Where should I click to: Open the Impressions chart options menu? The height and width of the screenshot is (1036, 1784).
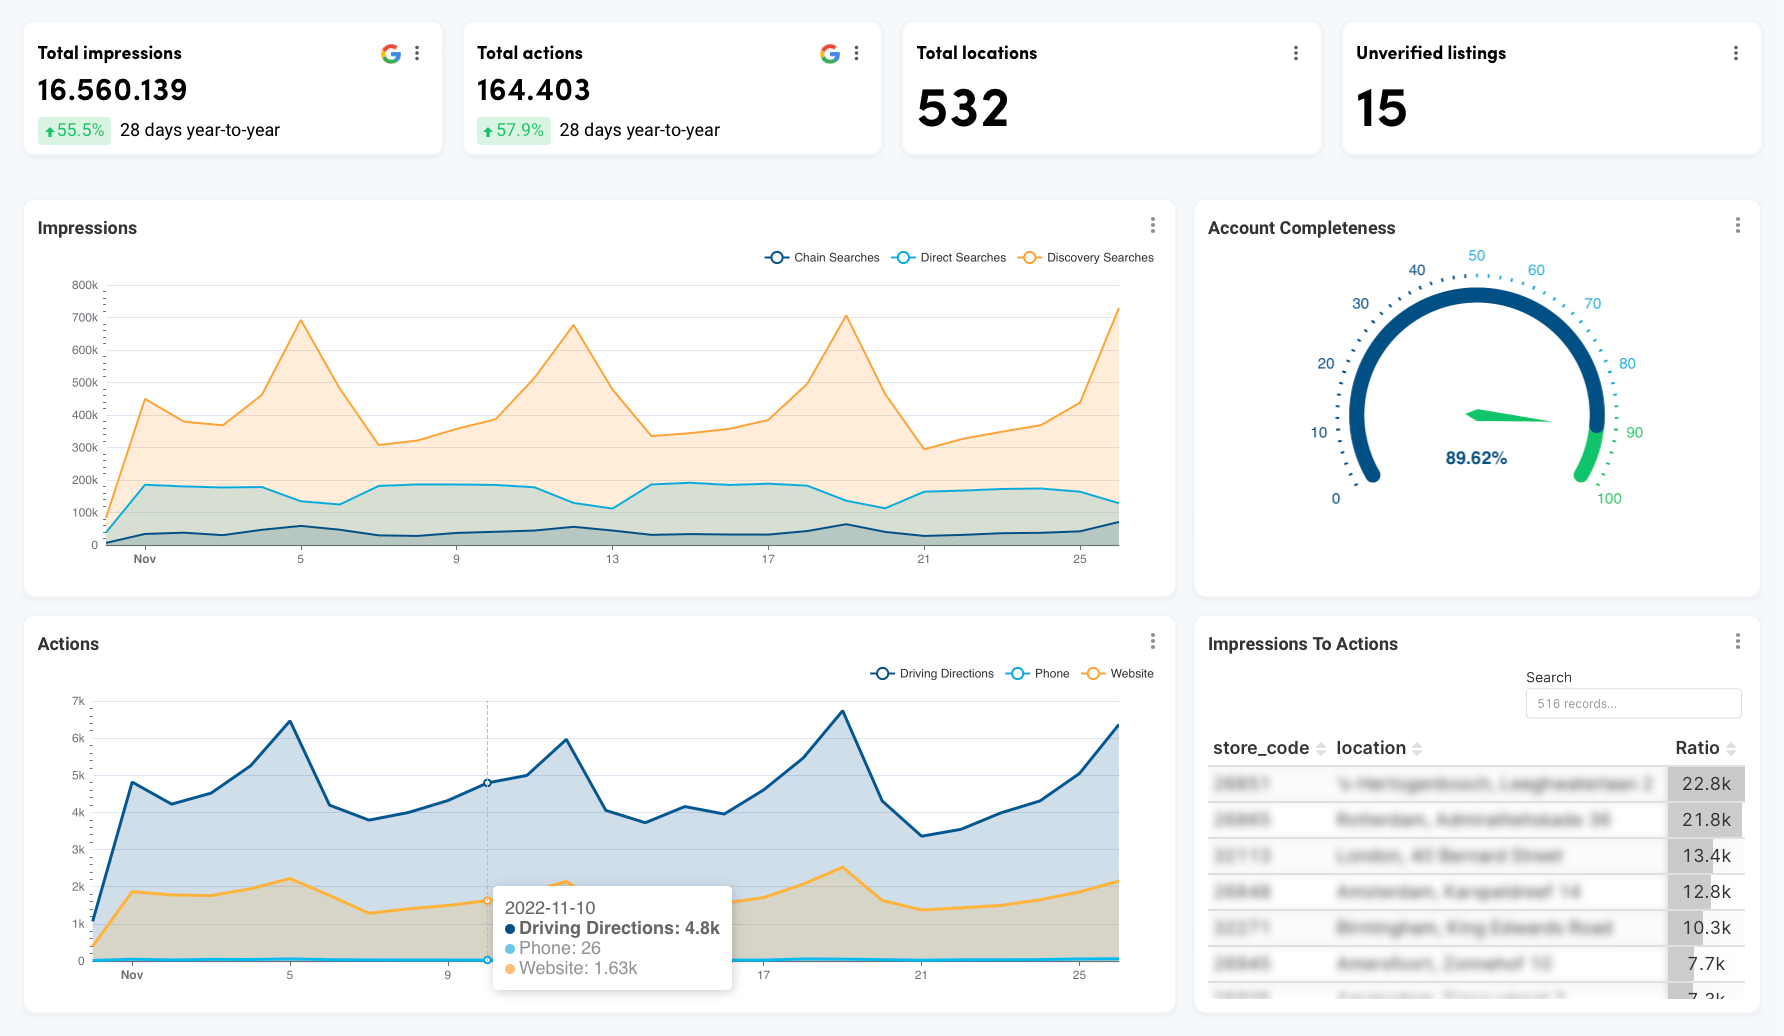(1152, 226)
